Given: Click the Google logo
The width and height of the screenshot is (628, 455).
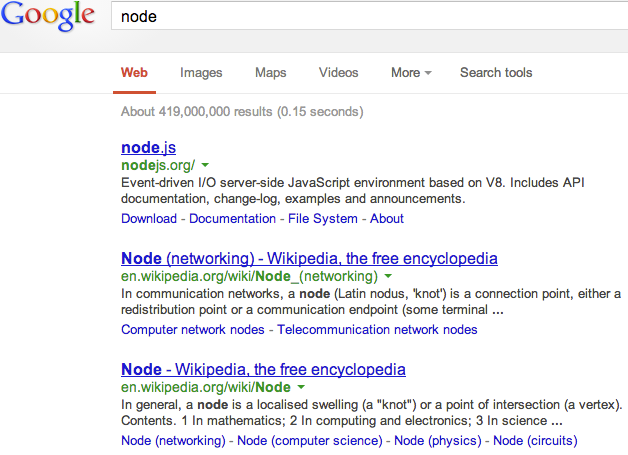Looking at the screenshot, I should [48, 16].
